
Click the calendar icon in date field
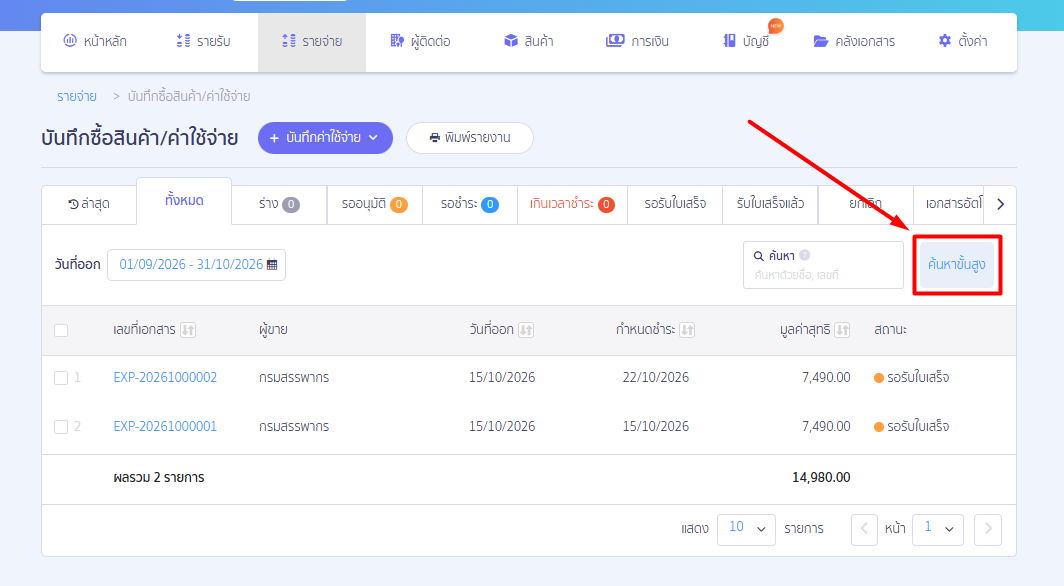point(272,265)
